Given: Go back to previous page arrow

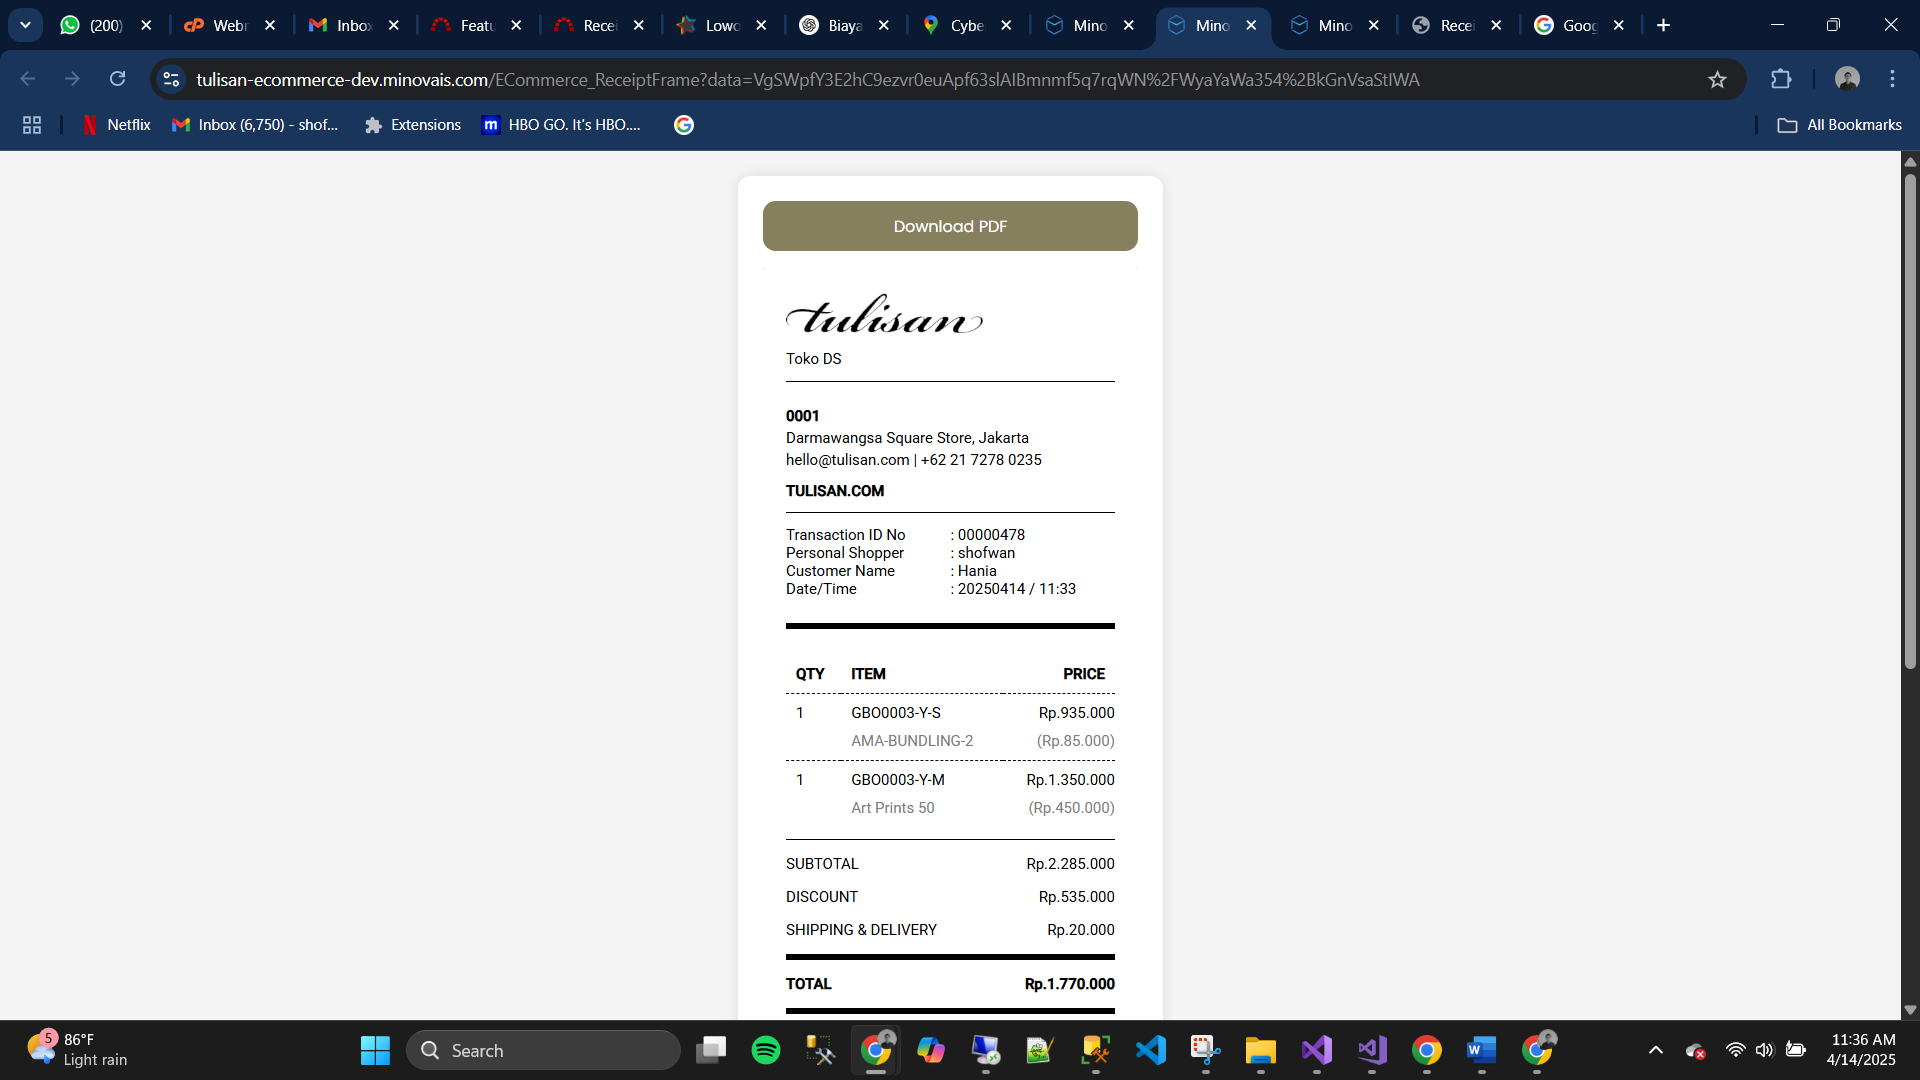Looking at the screenshot, I should pyautogui.click(x=27, y=79).
